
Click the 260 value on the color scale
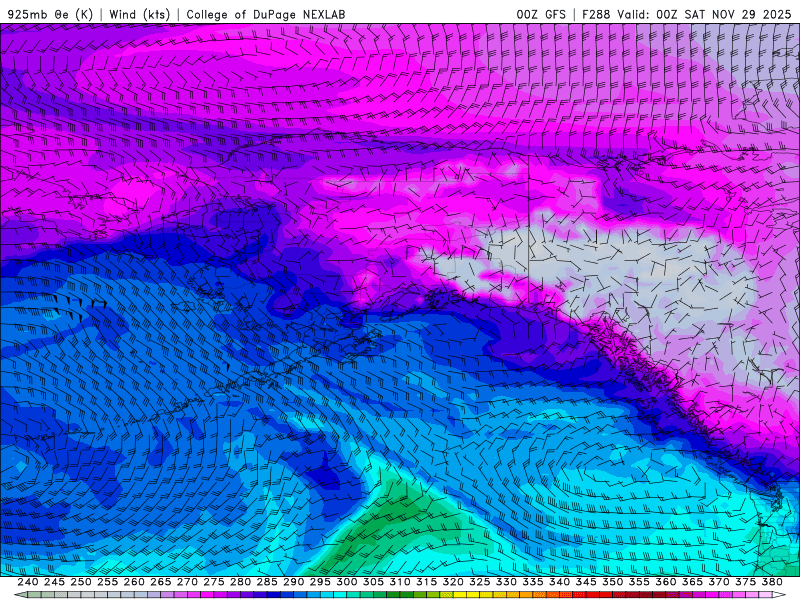pos(134,582)
